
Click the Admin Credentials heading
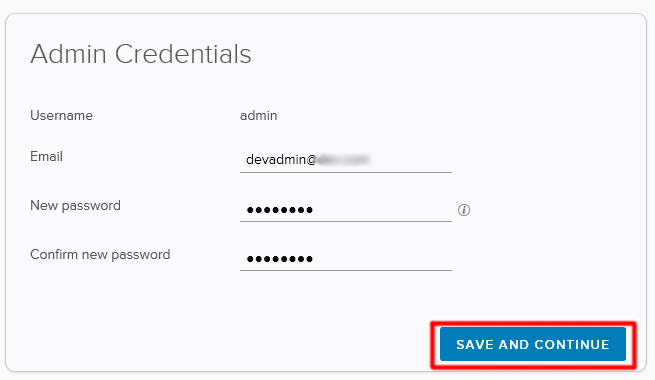click(x=141, y=54)
